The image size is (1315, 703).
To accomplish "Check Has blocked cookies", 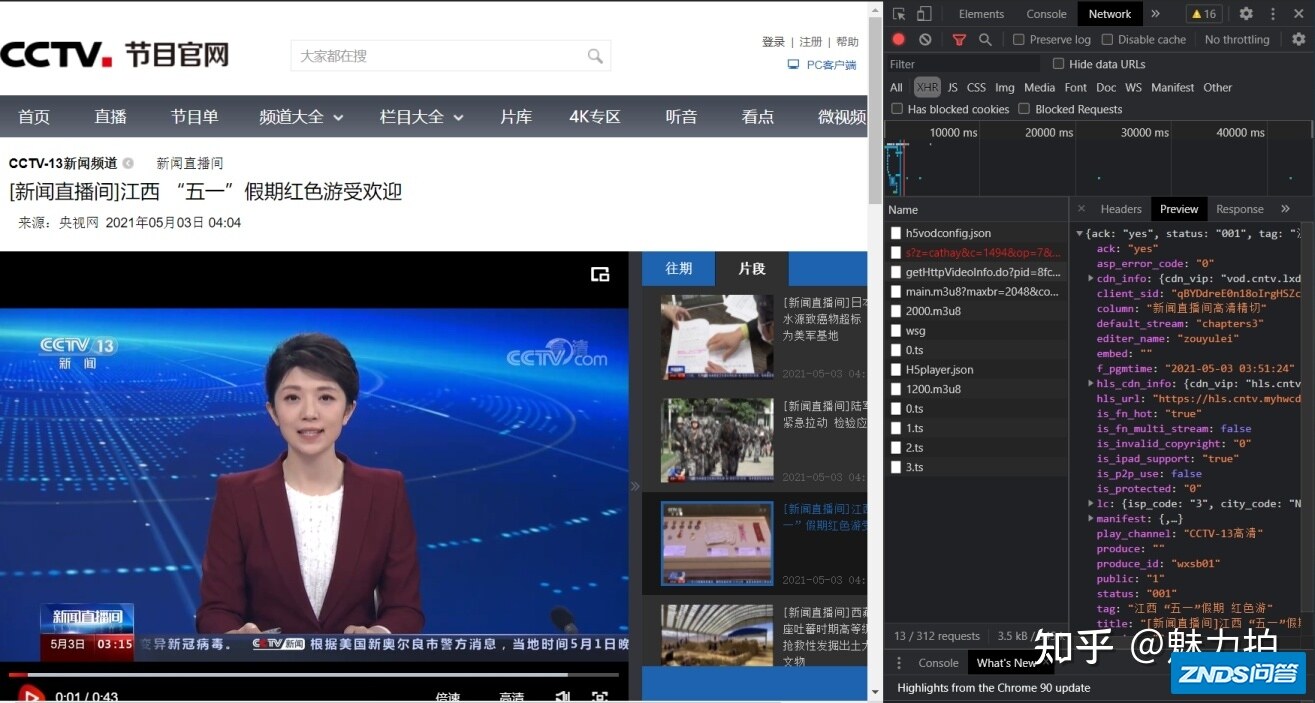I will pos(897,109).
